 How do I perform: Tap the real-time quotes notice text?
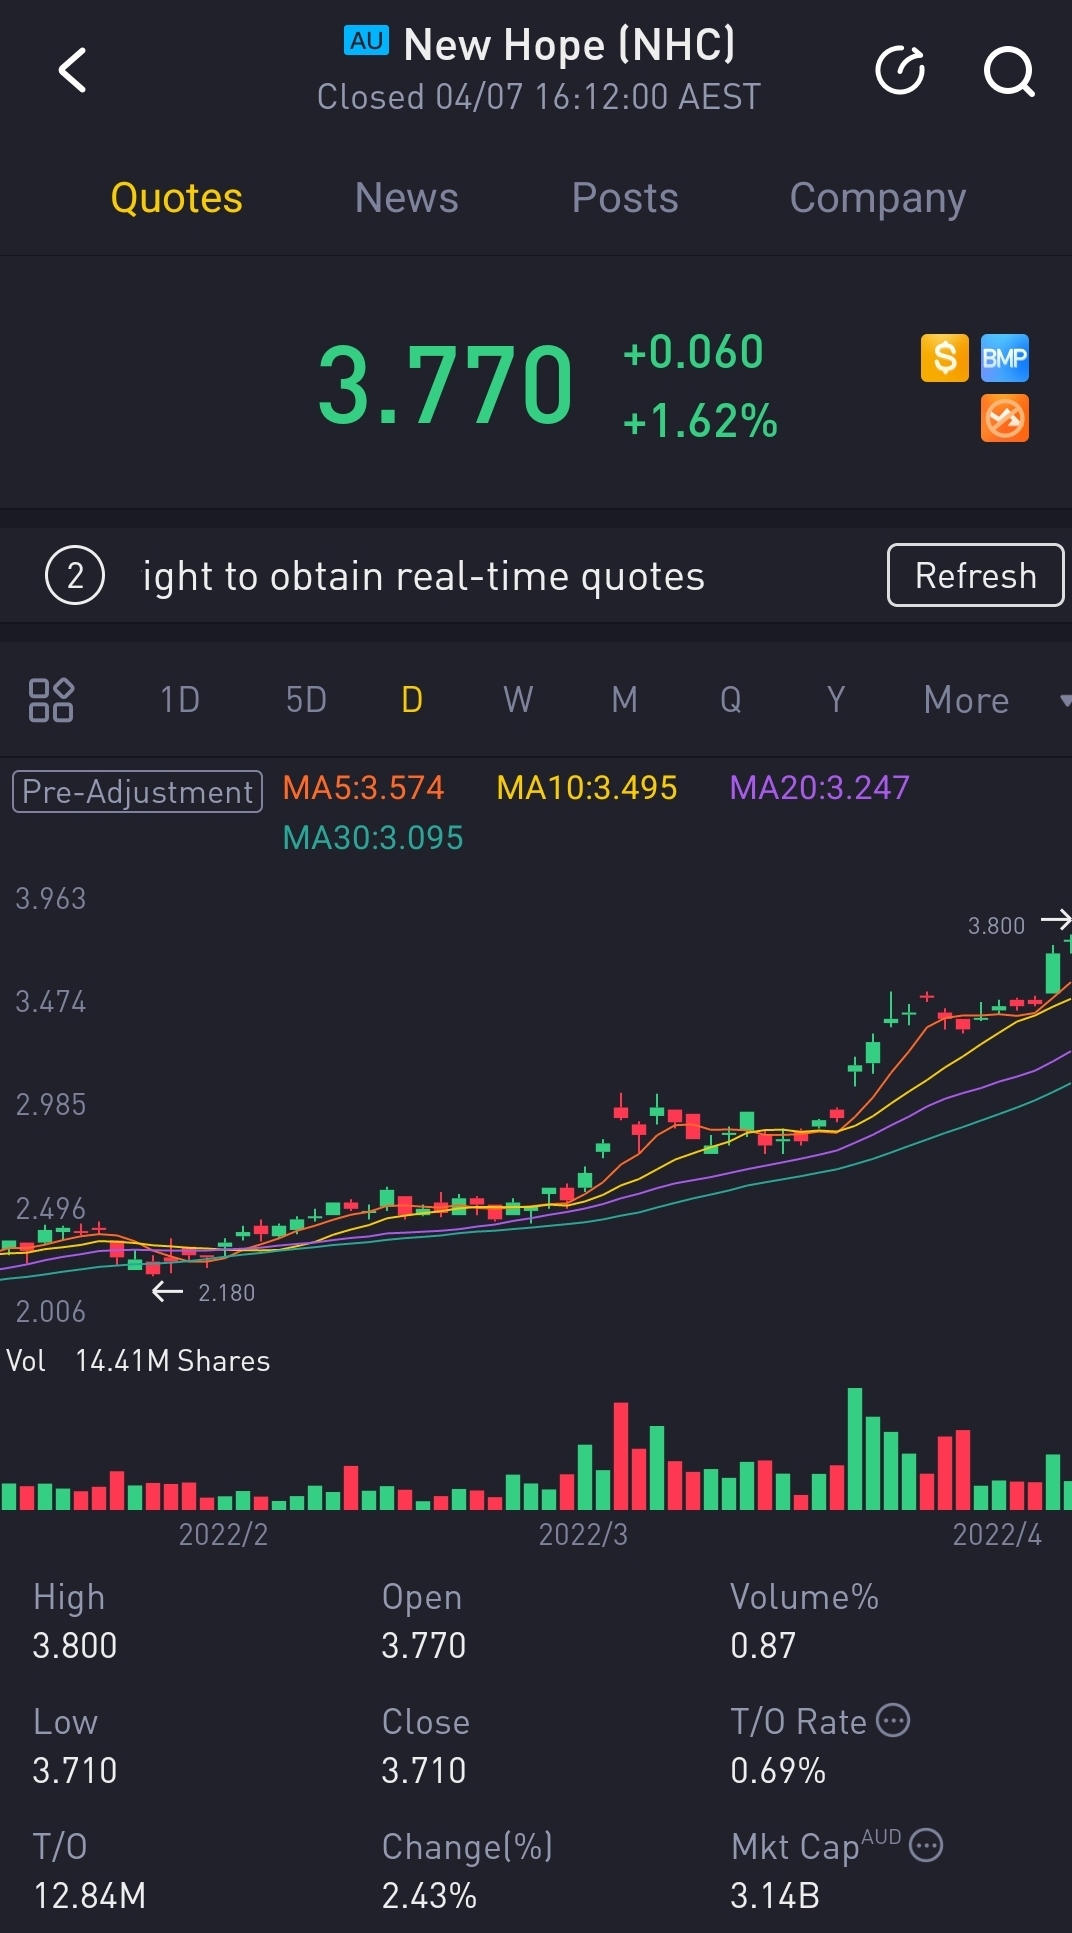(423, 577)
